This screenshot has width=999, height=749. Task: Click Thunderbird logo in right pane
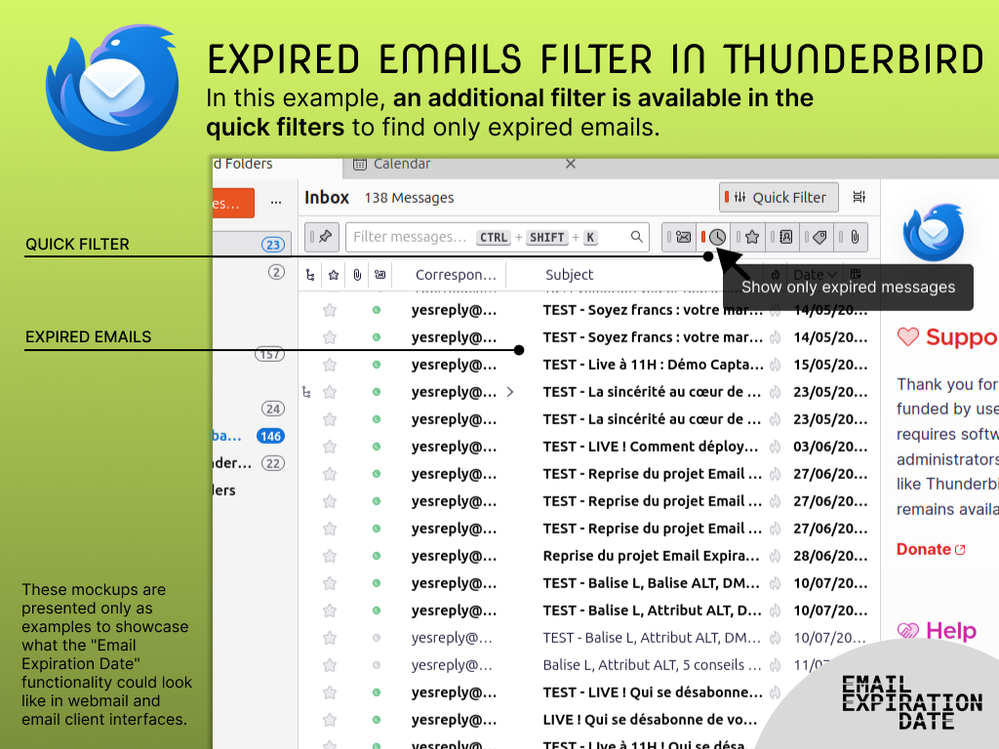point(933,232)
